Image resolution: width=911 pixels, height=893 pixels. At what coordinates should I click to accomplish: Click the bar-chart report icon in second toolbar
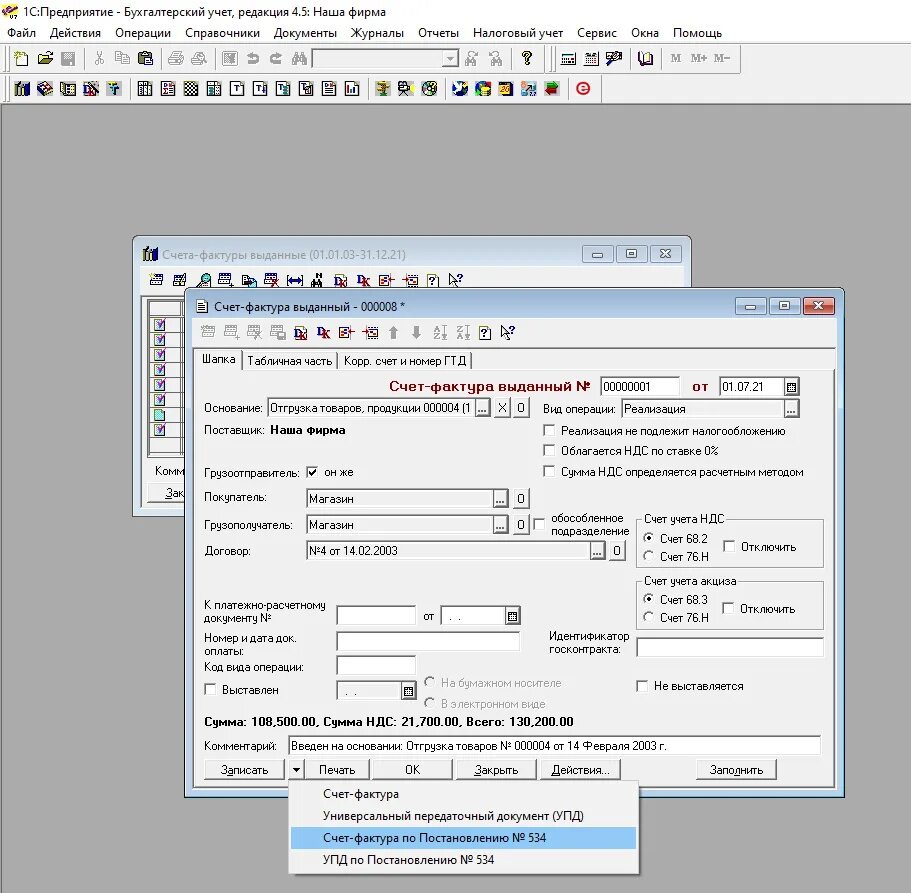[x=352, y=88]
